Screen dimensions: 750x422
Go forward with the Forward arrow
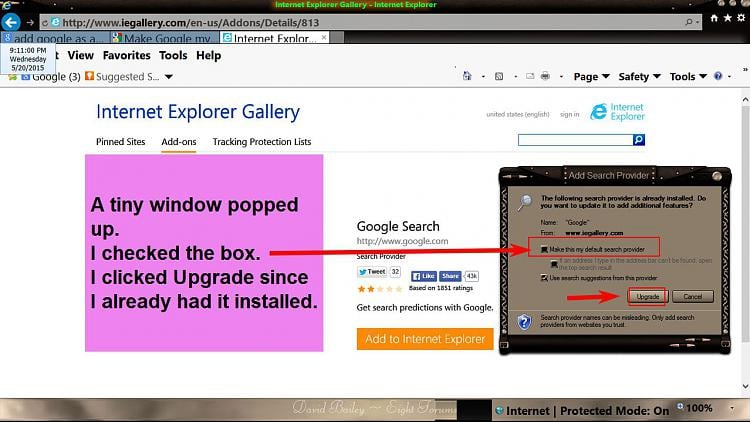(30, 22)
